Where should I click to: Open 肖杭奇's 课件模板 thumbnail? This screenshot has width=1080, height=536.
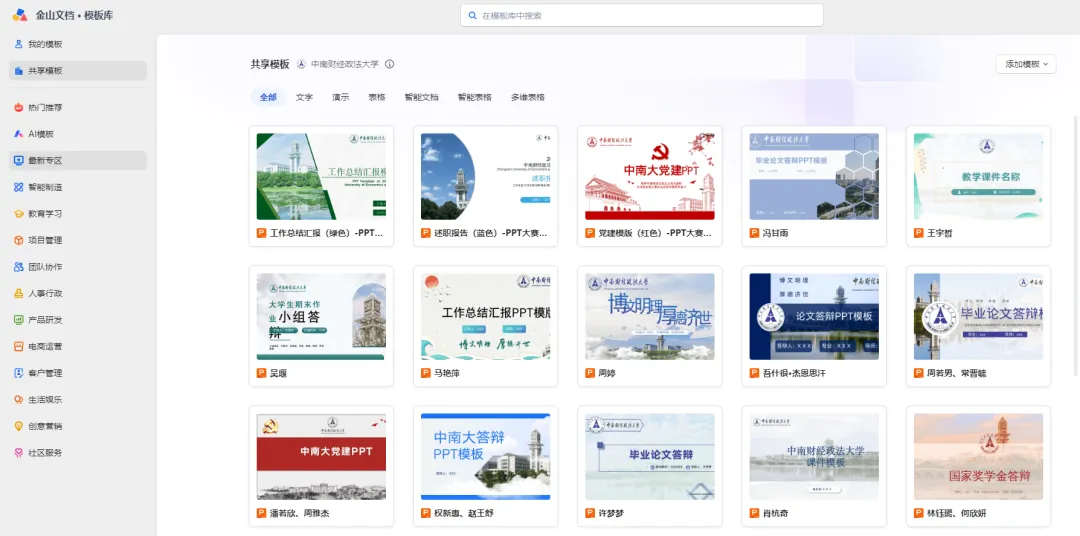pos(814,456)
